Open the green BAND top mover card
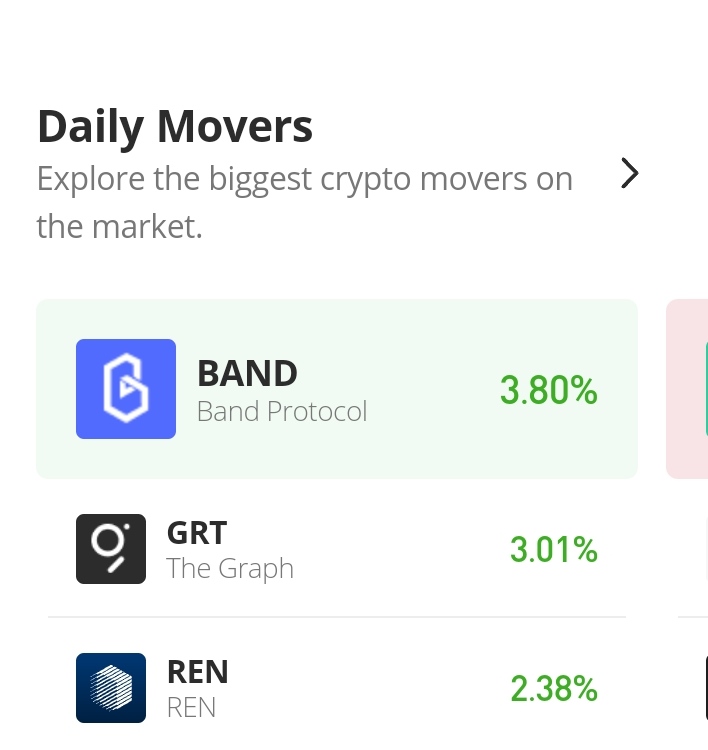Screen dimensions: 708x750 click(x=337, y=389)
